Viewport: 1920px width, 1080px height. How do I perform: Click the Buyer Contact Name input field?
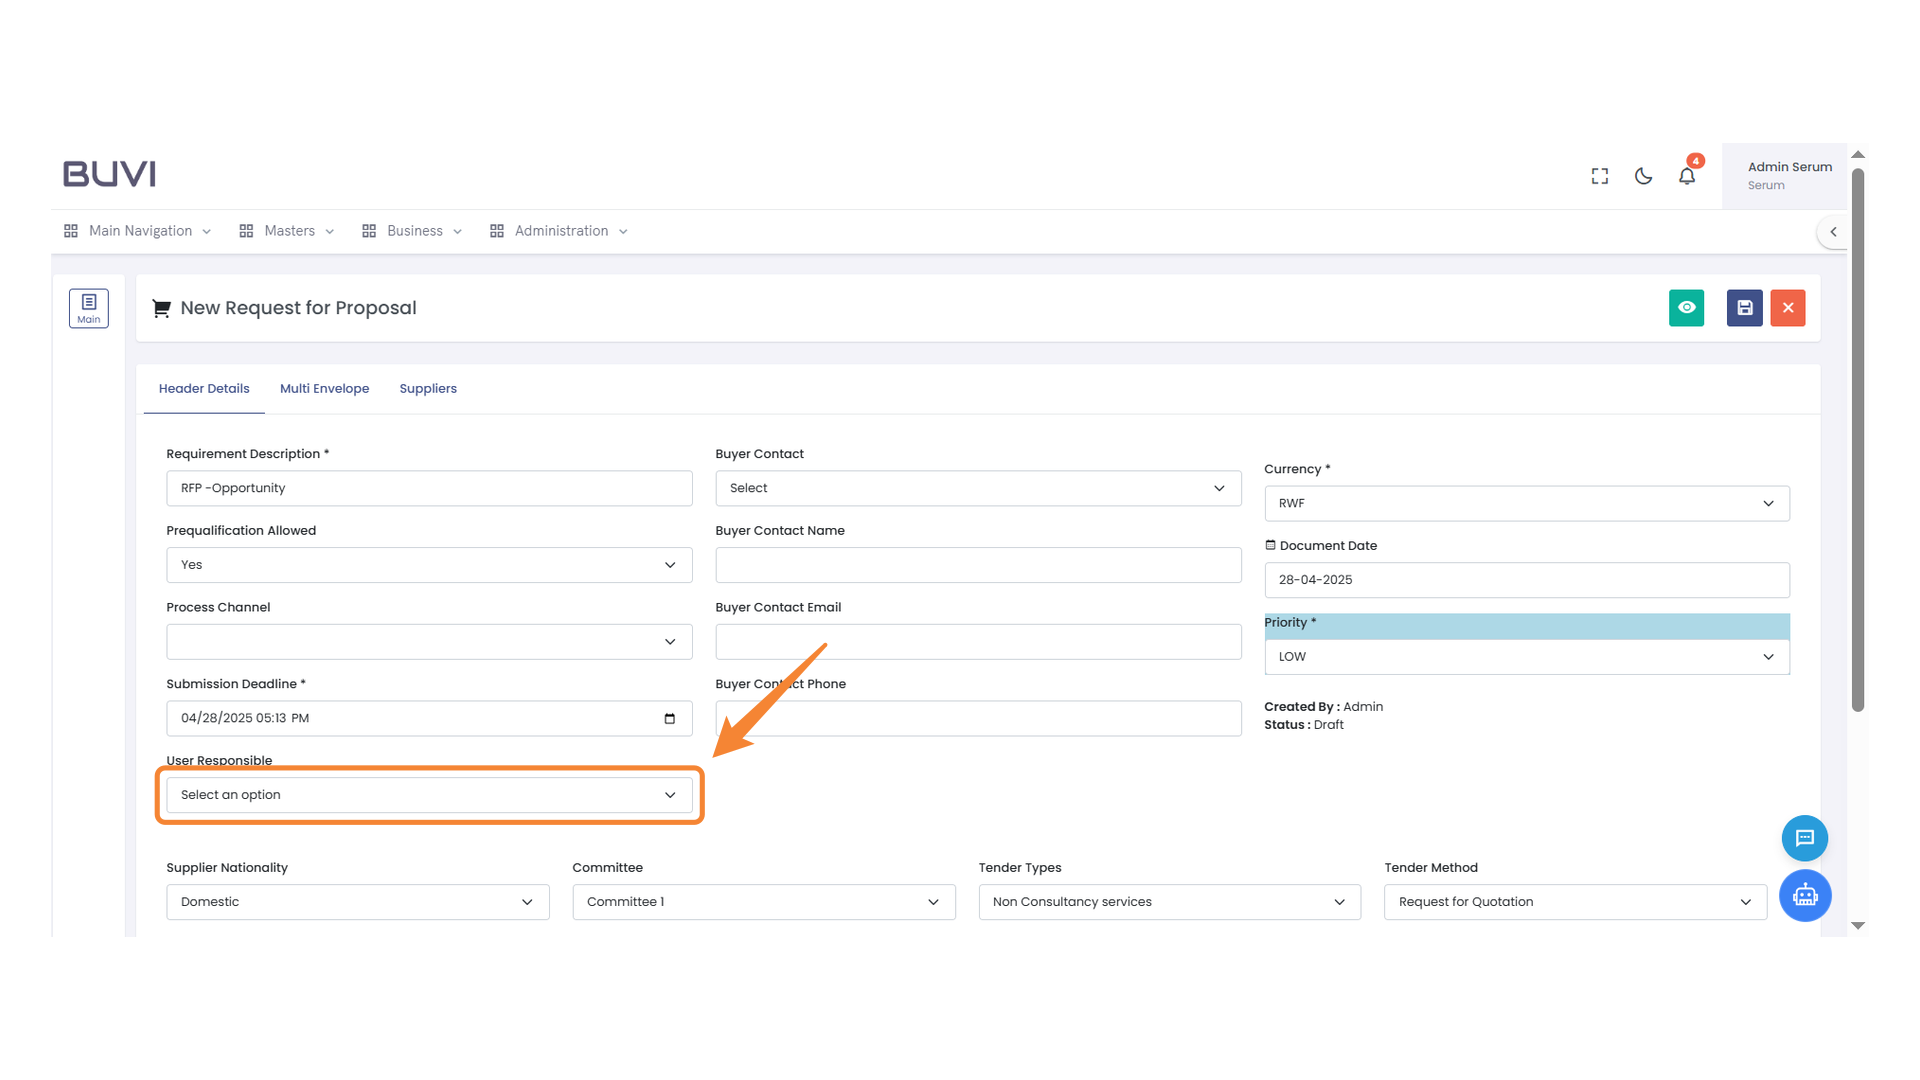[x=977, y=564]
